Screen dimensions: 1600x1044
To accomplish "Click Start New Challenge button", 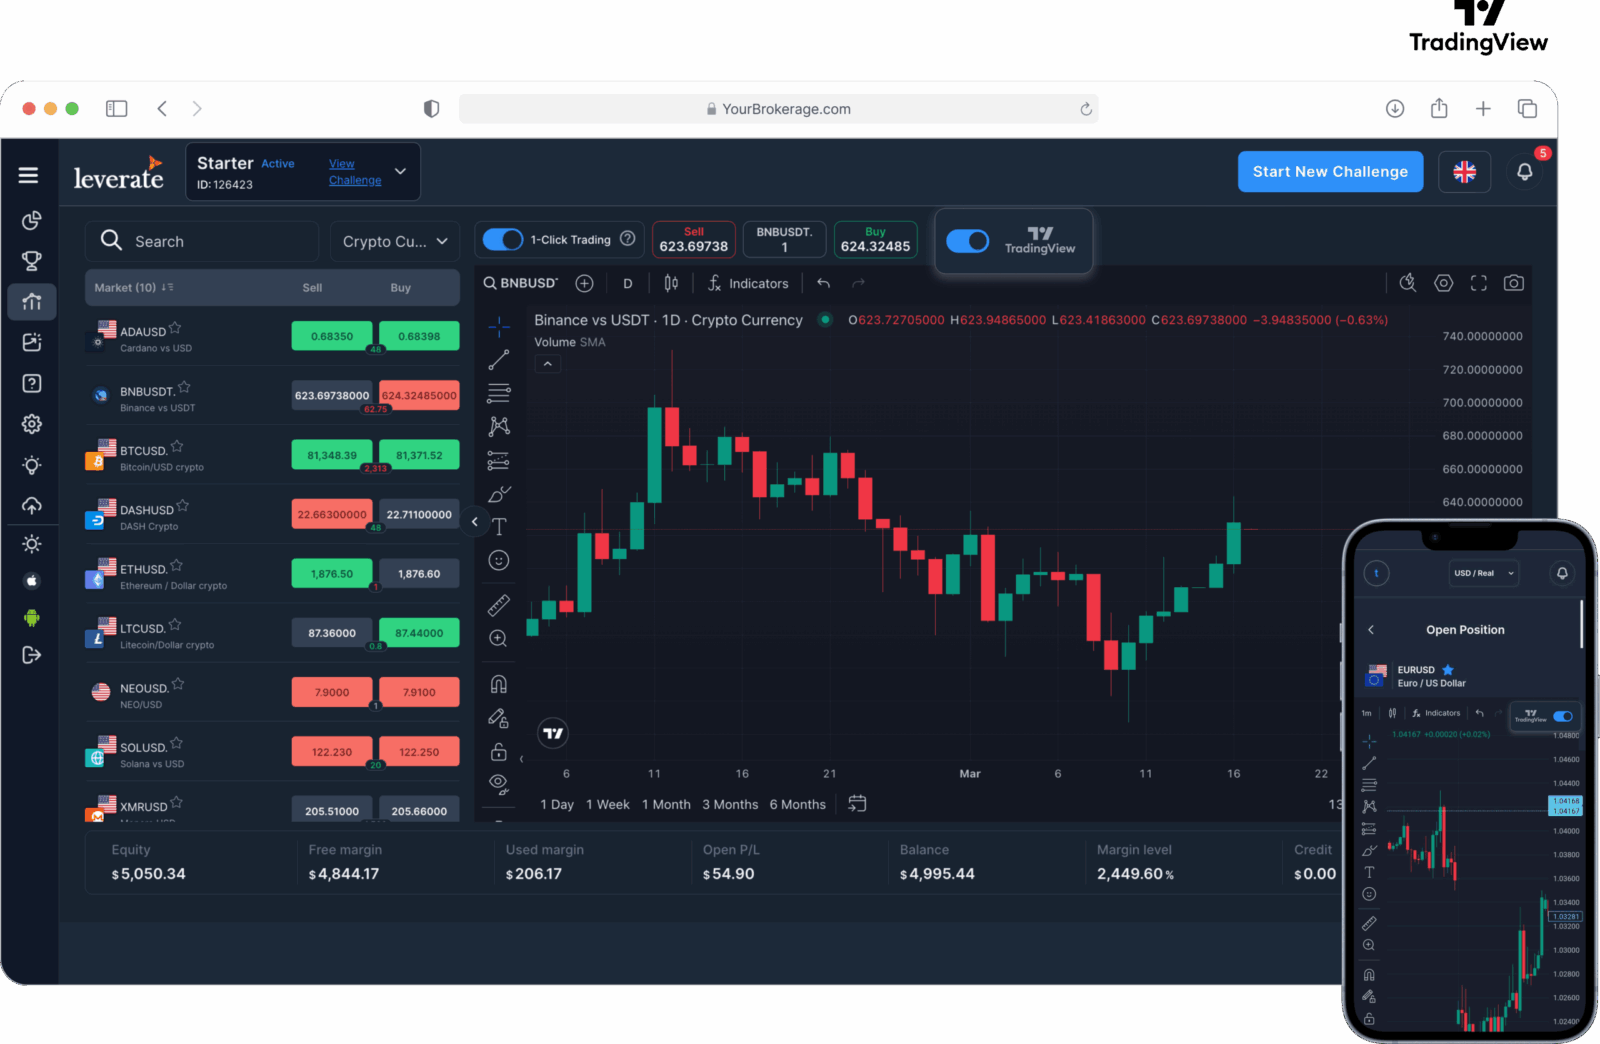I will (1330, 172).
